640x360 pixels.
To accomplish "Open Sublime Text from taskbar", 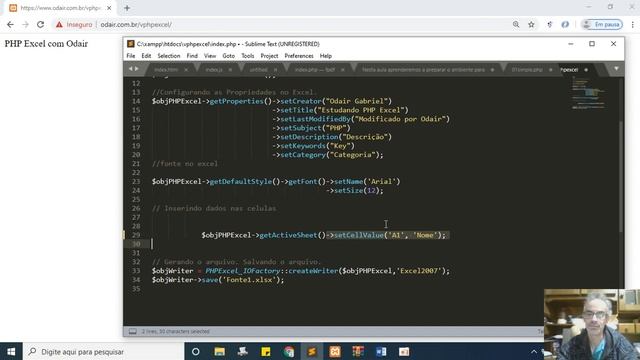I will coord(312,351).
